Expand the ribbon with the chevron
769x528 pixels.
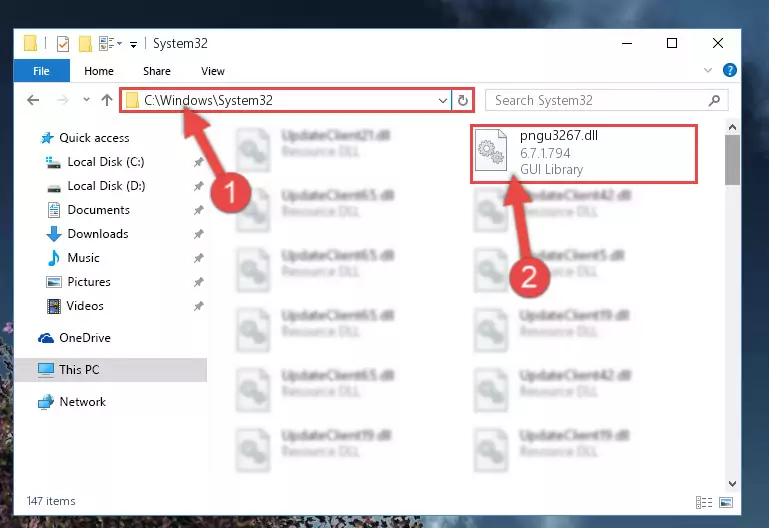(x=708, y=70)
